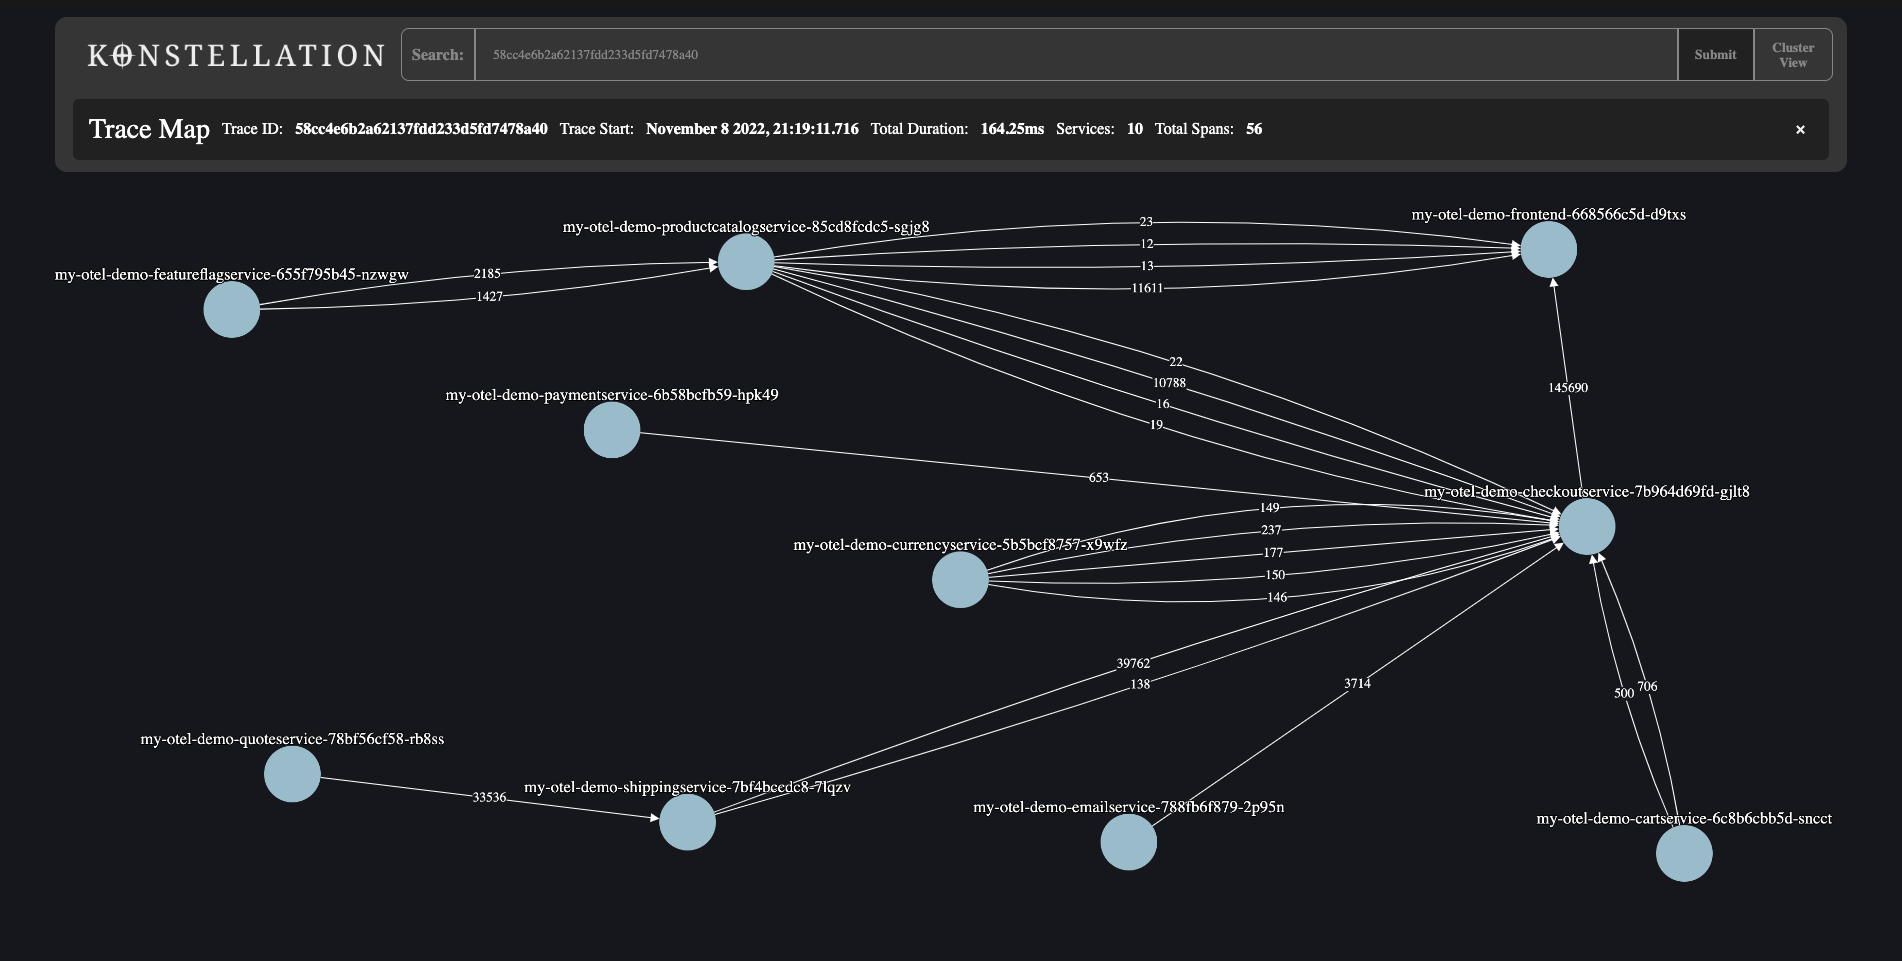The image size is (1902, 961).
Task: Click edge label 33536 from quoteservice
Action: (489, 798)
